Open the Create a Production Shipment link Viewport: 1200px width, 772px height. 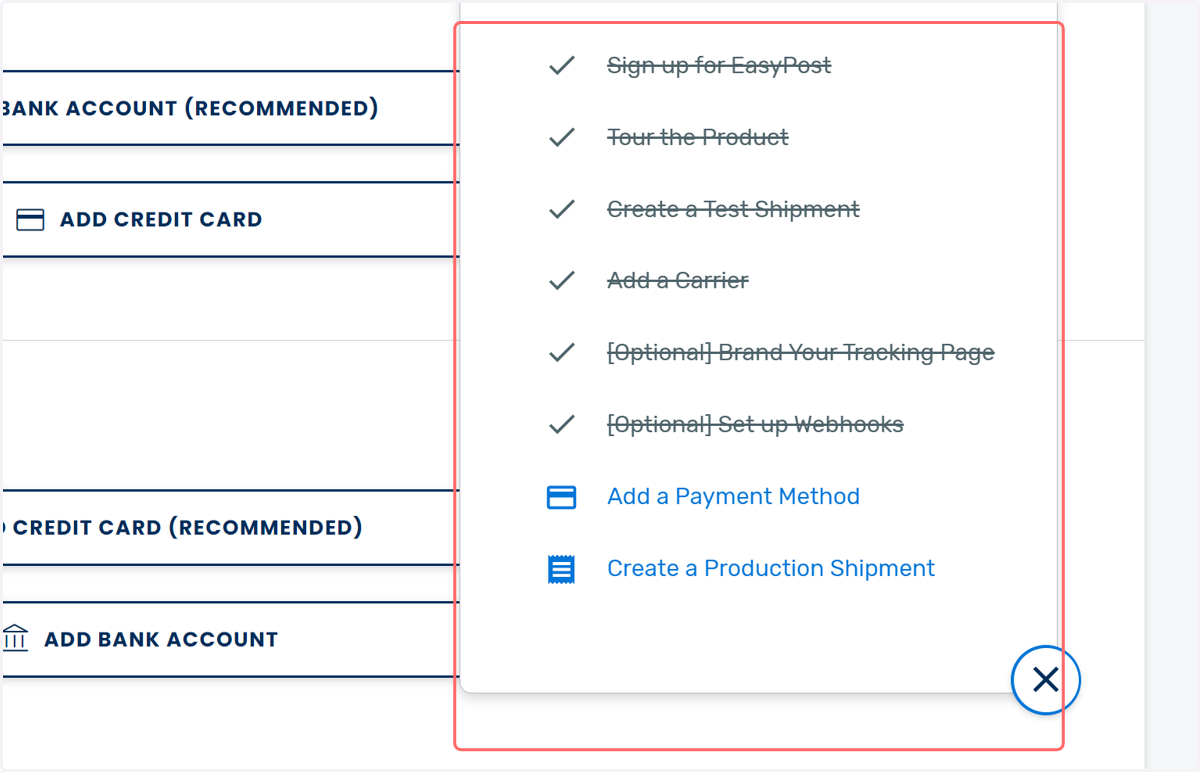(x=771, y=569)
